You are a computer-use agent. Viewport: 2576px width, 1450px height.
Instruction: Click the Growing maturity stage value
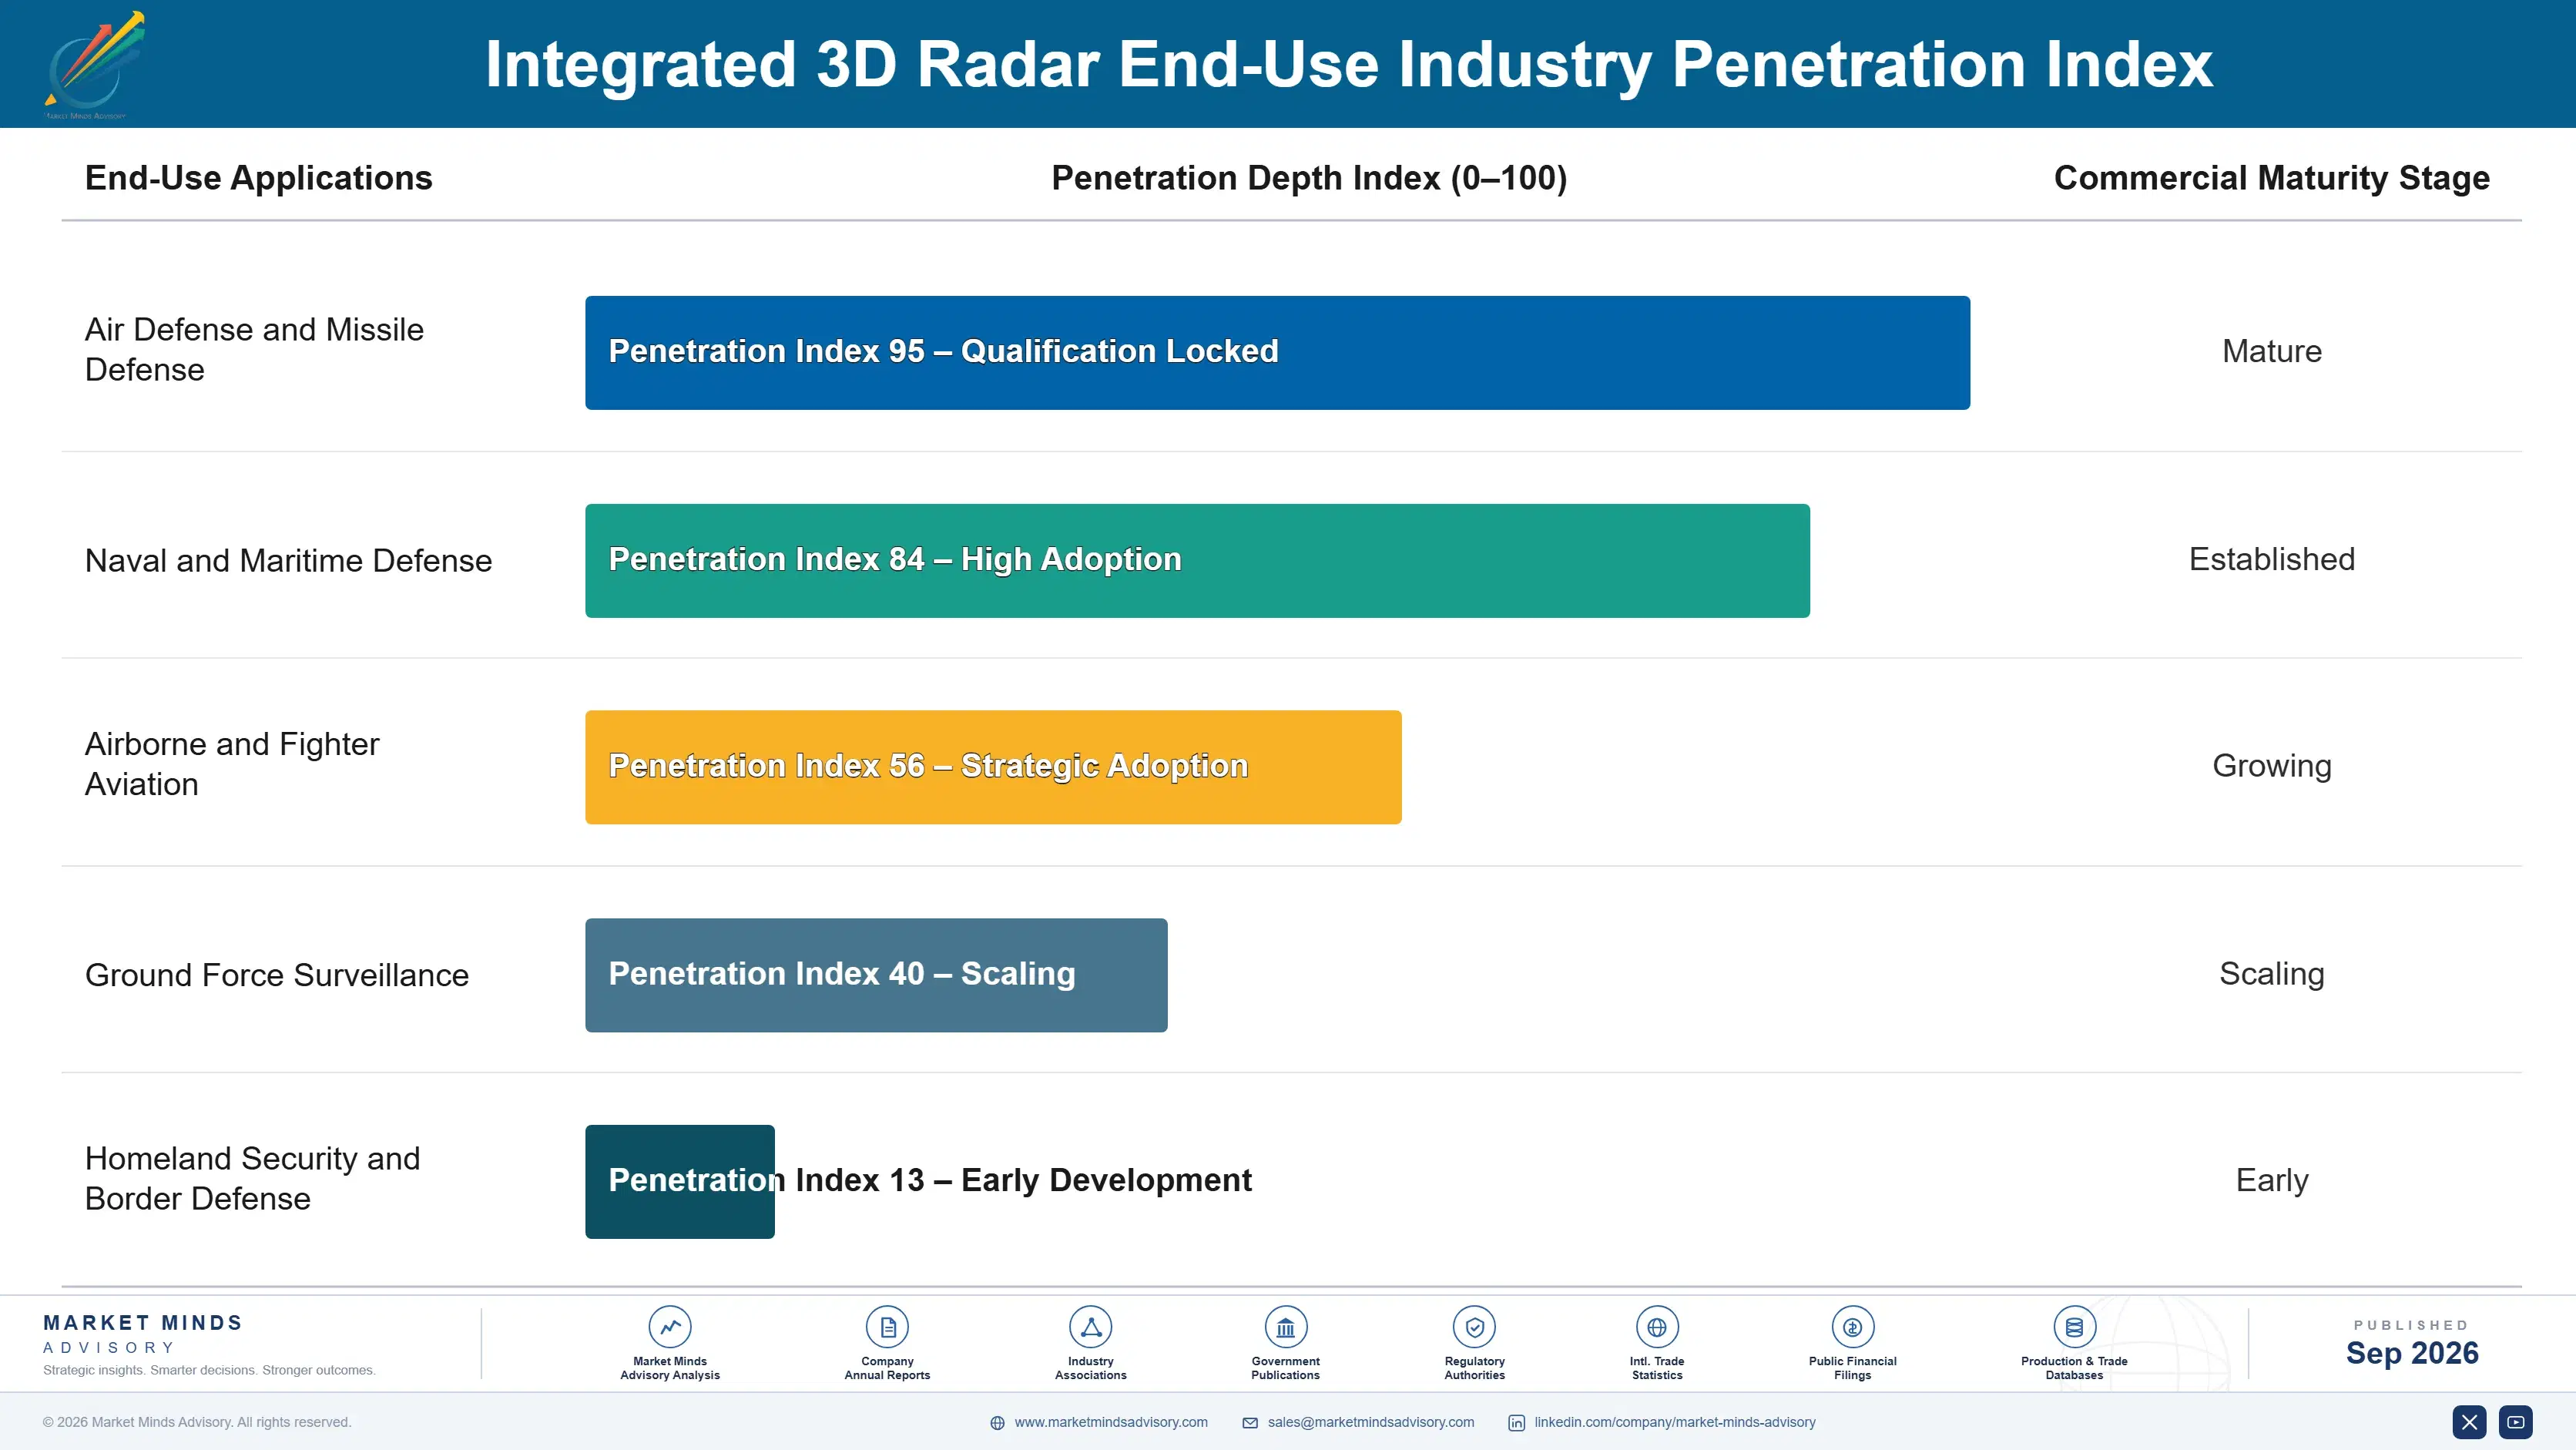point(2271,766)
